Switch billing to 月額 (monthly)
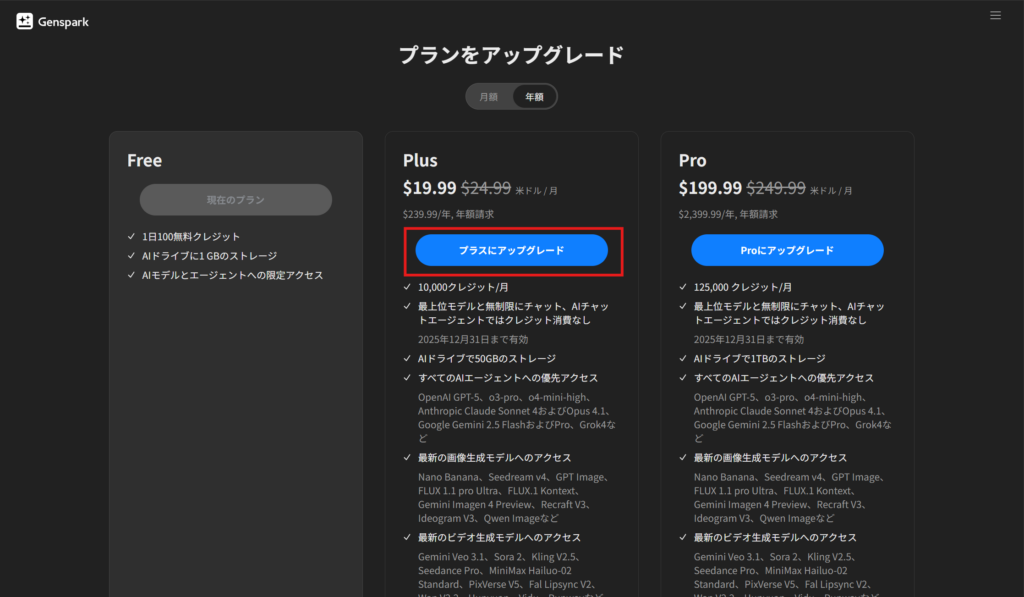 point(488,97)
